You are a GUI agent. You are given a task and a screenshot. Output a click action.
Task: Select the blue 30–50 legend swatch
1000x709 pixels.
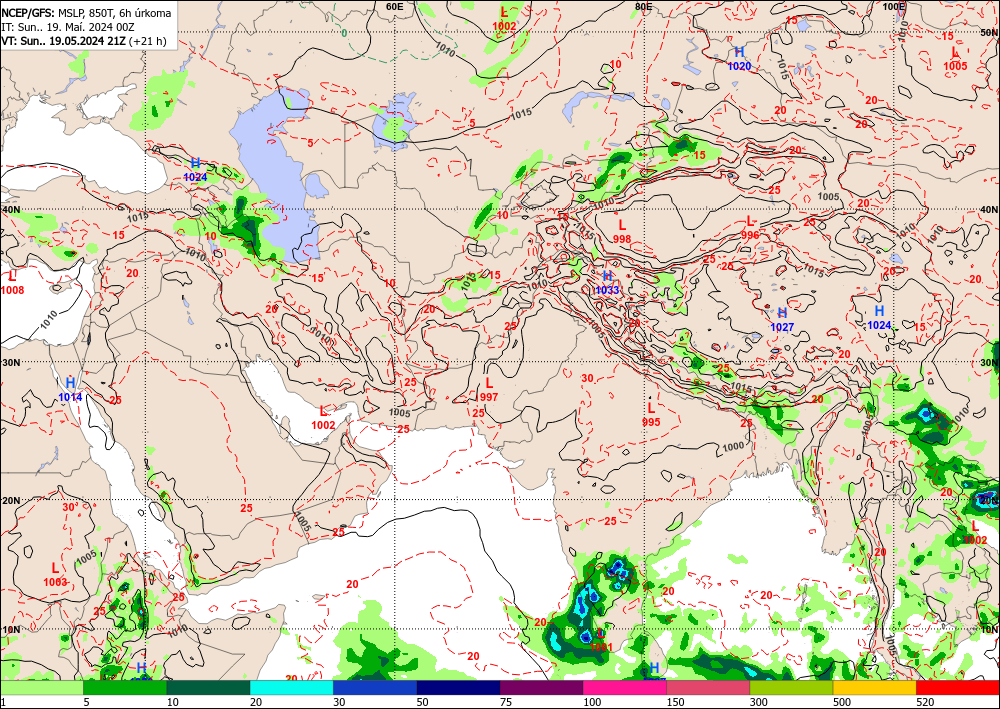tap(375, 688)
